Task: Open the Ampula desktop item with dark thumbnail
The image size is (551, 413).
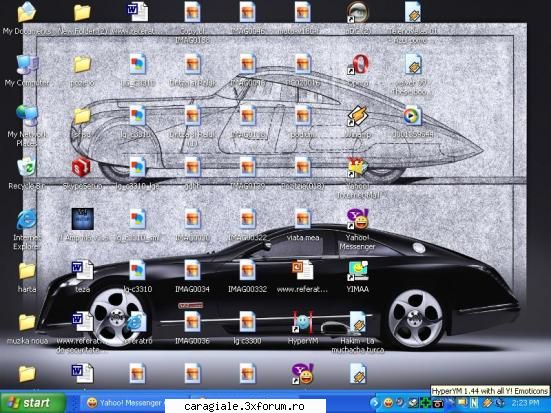Action: (x=82, y=219)
